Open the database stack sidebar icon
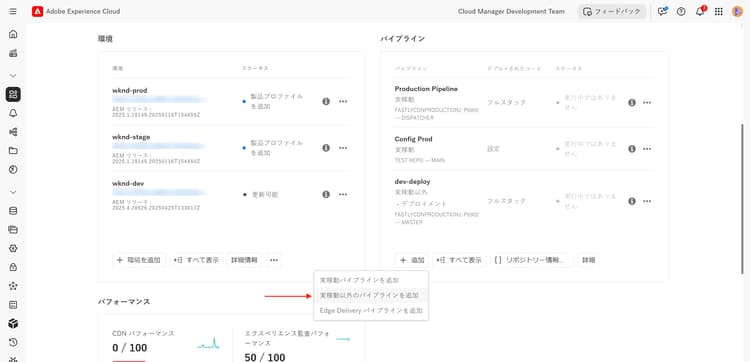Screen dimensions: 750x362 (13, 211)
